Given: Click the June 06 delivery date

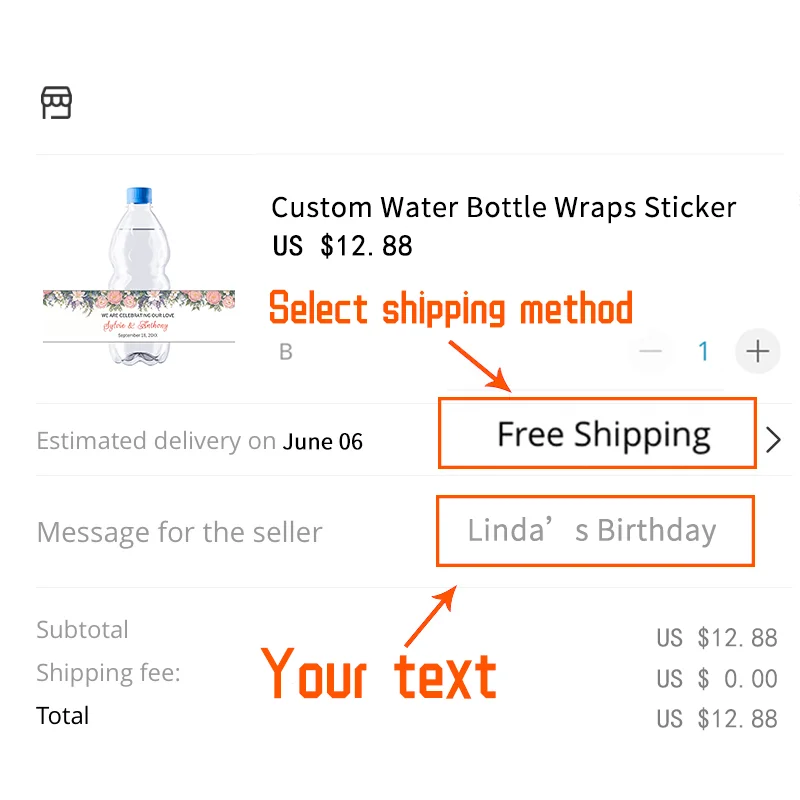Looking at the screenshot, I should click(322, 441).
